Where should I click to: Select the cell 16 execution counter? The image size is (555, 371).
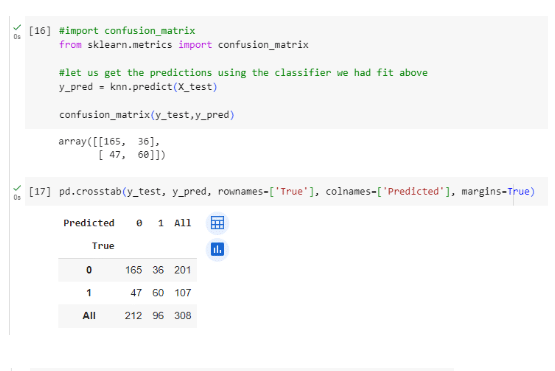(x=40, y=31)
